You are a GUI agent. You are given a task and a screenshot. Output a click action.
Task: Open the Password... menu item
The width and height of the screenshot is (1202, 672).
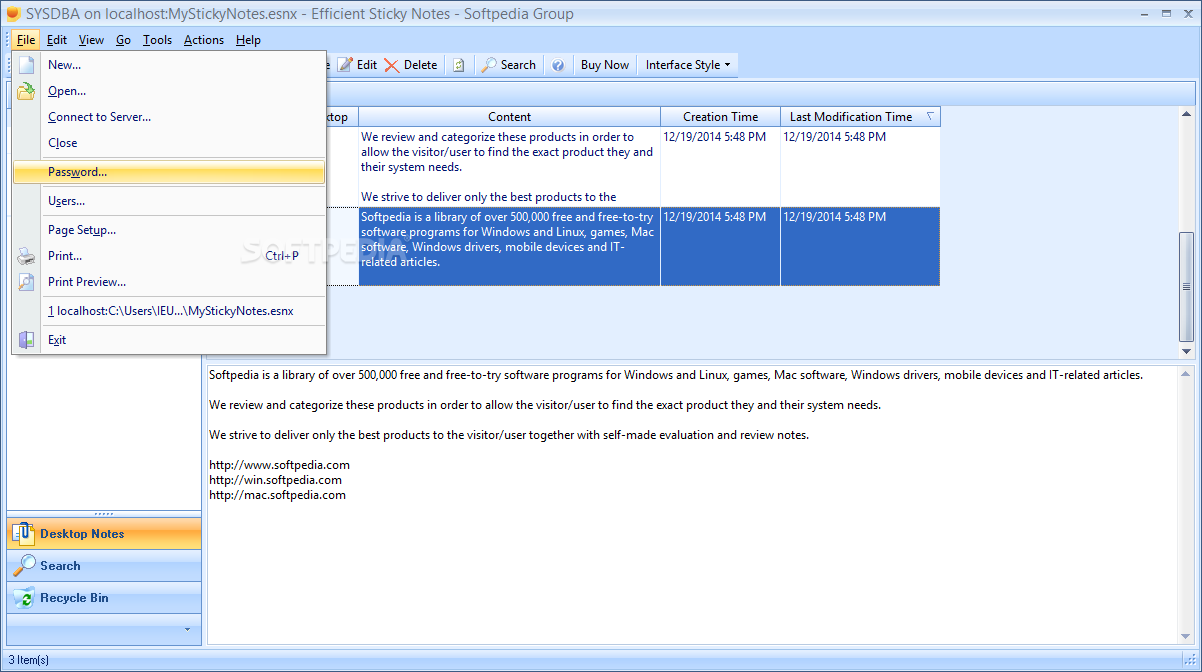tap(168, 172)
